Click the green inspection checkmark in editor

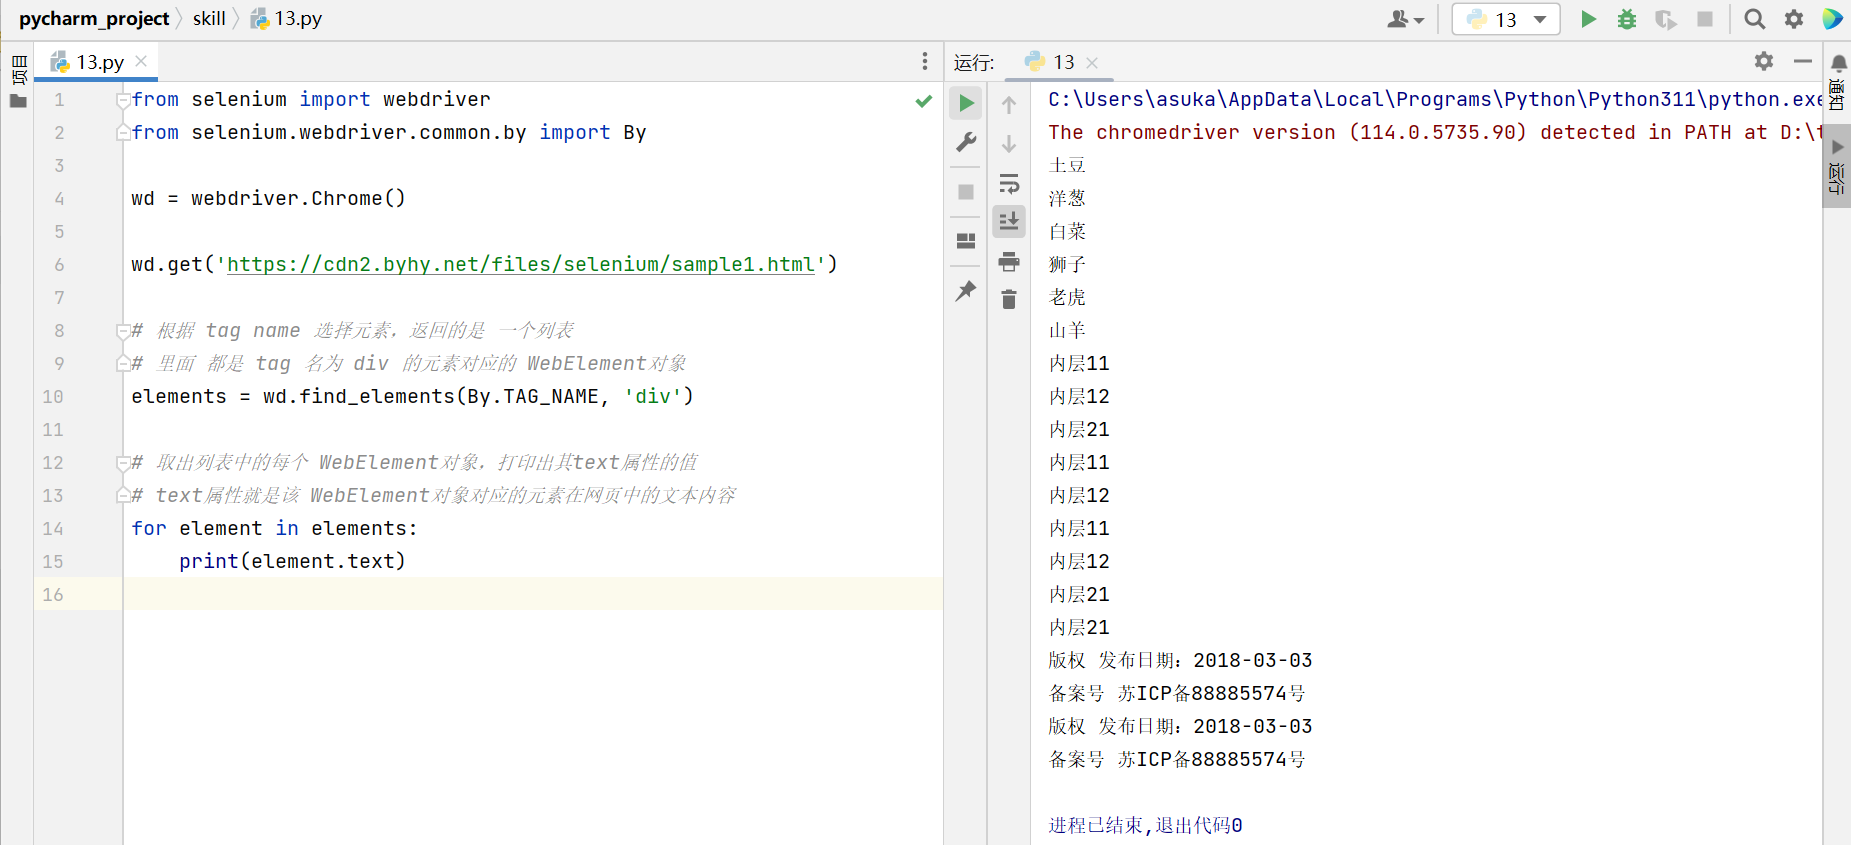point(924,101)
